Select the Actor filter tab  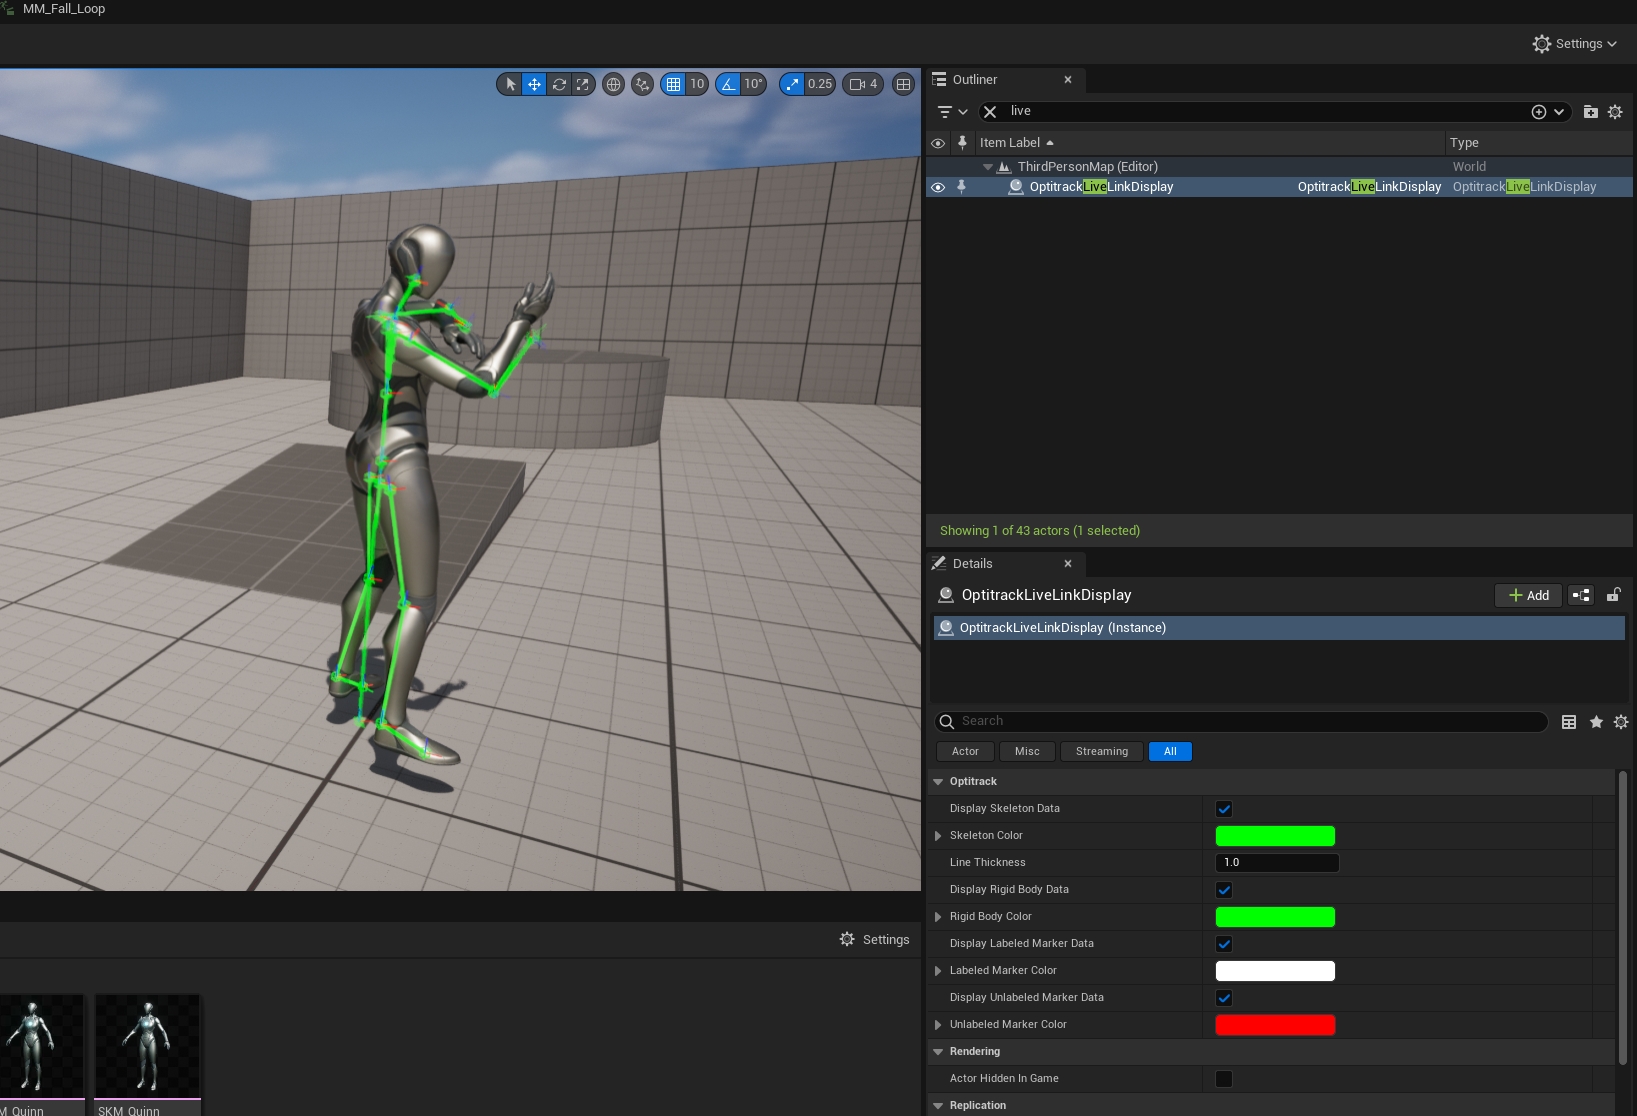tap(965, 752)
